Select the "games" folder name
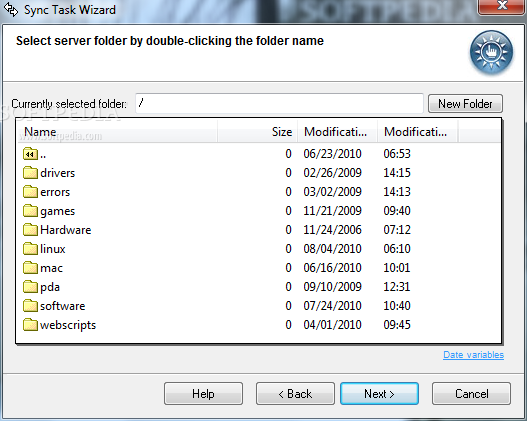Screen dimensions: 527x421 (x=57, y=211)
